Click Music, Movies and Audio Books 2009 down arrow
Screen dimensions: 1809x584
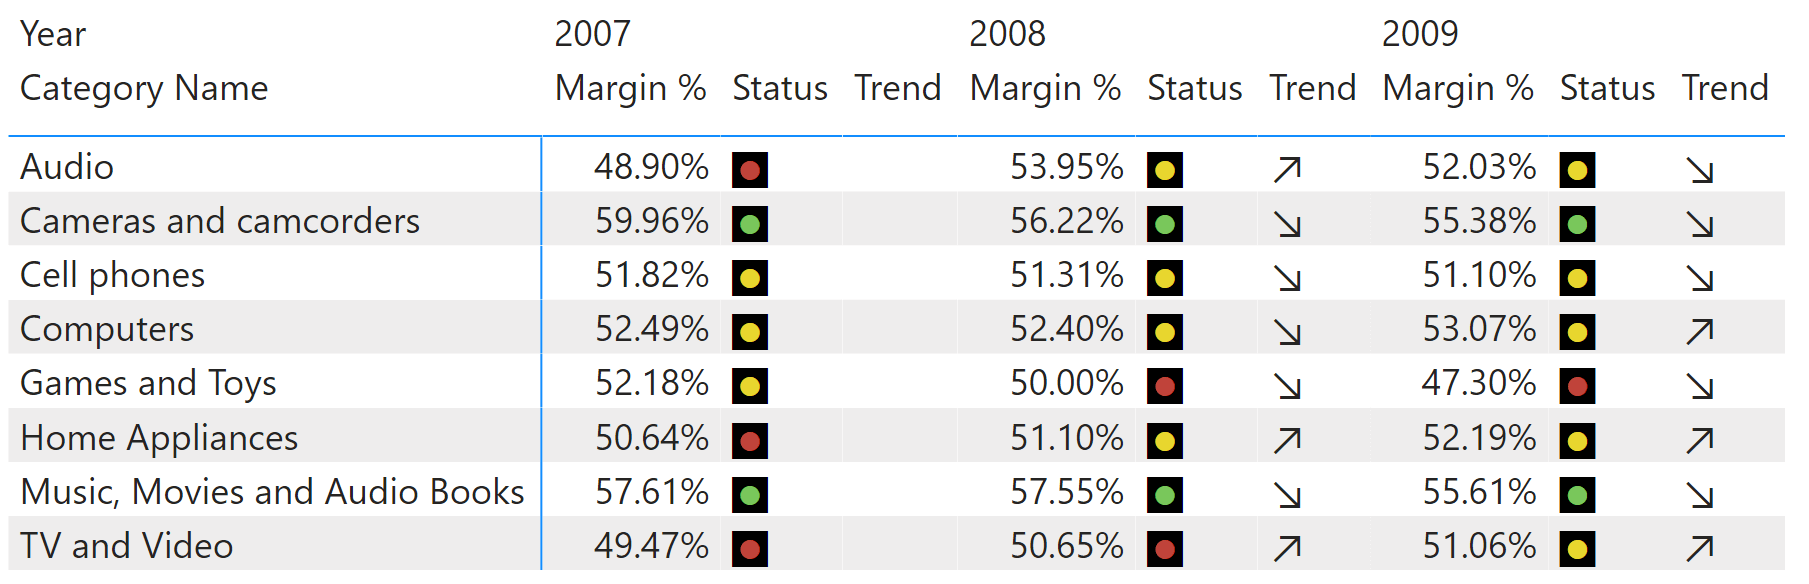pos(1700,495)
